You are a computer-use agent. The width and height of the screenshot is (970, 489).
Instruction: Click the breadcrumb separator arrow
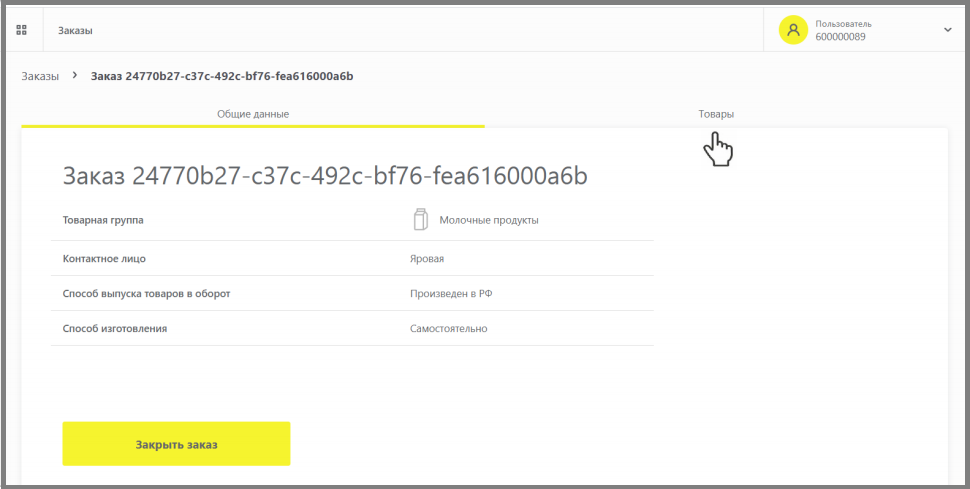[x=75, y=75]
